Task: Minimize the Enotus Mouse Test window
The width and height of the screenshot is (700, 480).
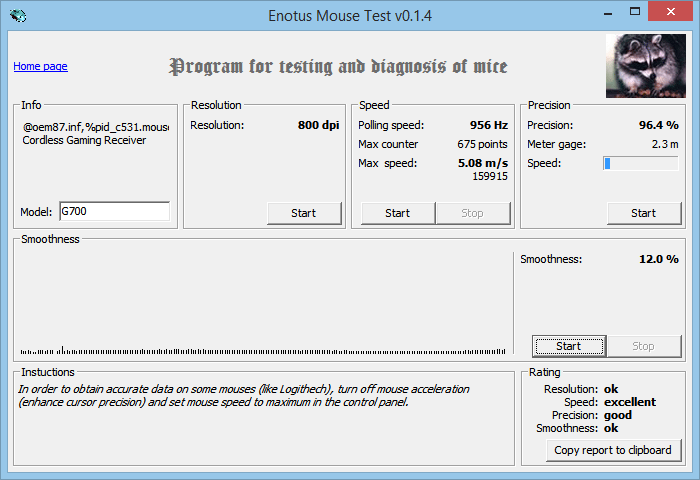Action: pos(608,13)
